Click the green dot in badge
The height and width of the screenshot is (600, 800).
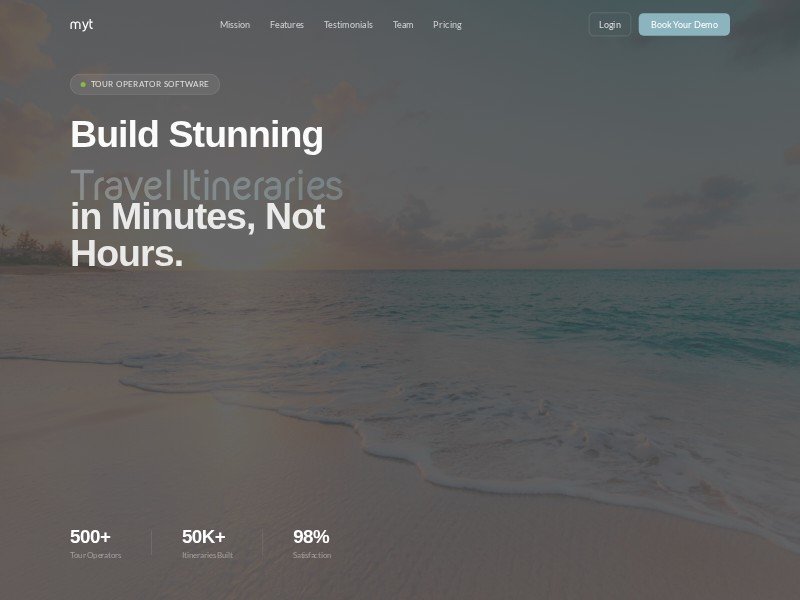pyautogui.click(x=83, y=84)
